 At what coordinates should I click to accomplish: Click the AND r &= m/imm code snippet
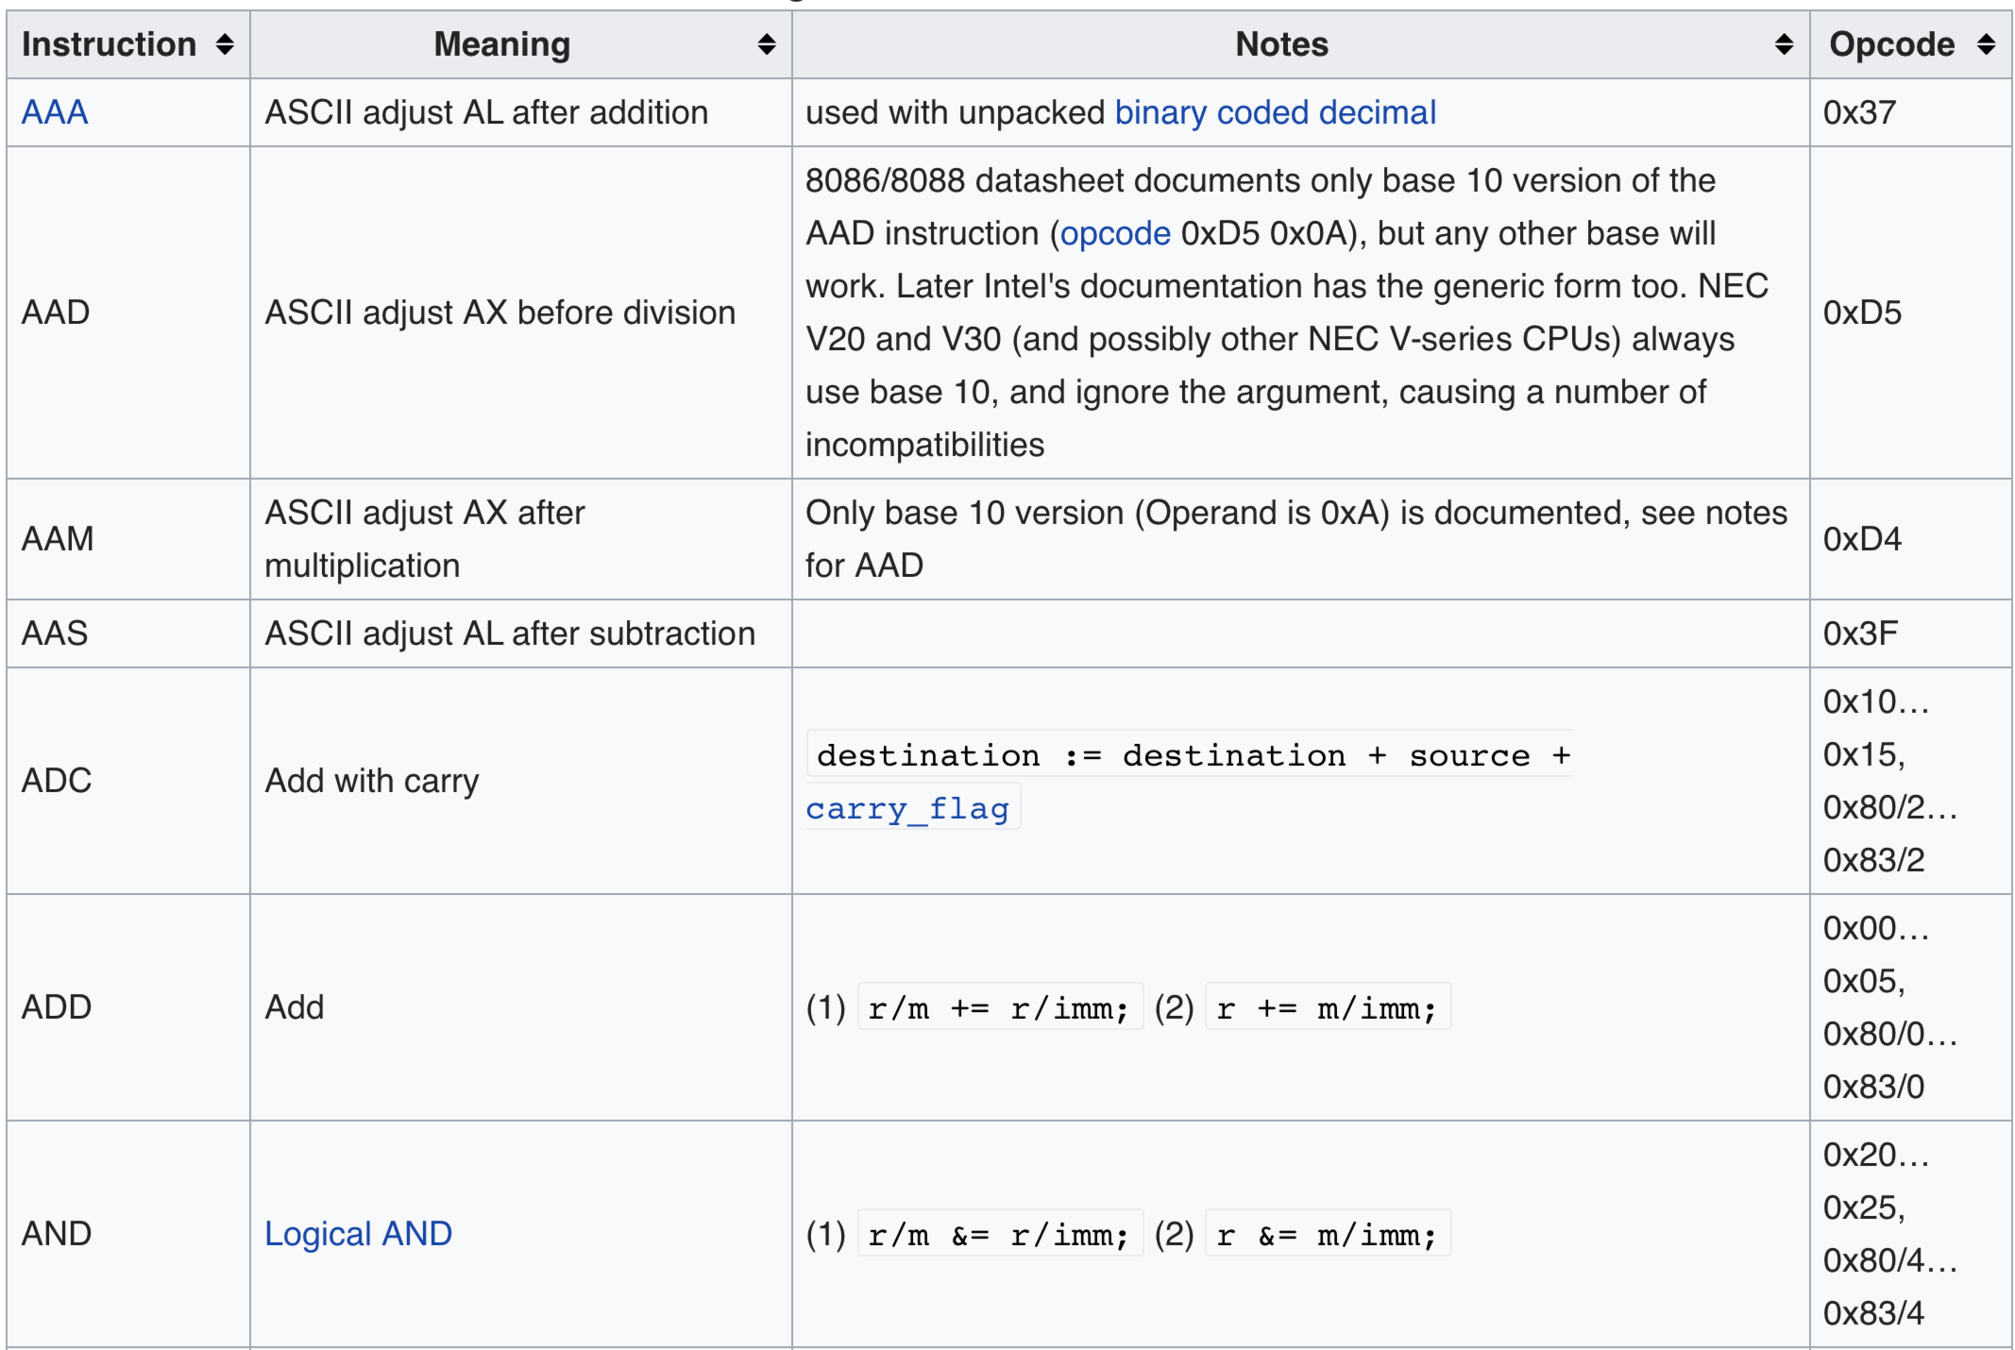[x=1327, y=1235]
